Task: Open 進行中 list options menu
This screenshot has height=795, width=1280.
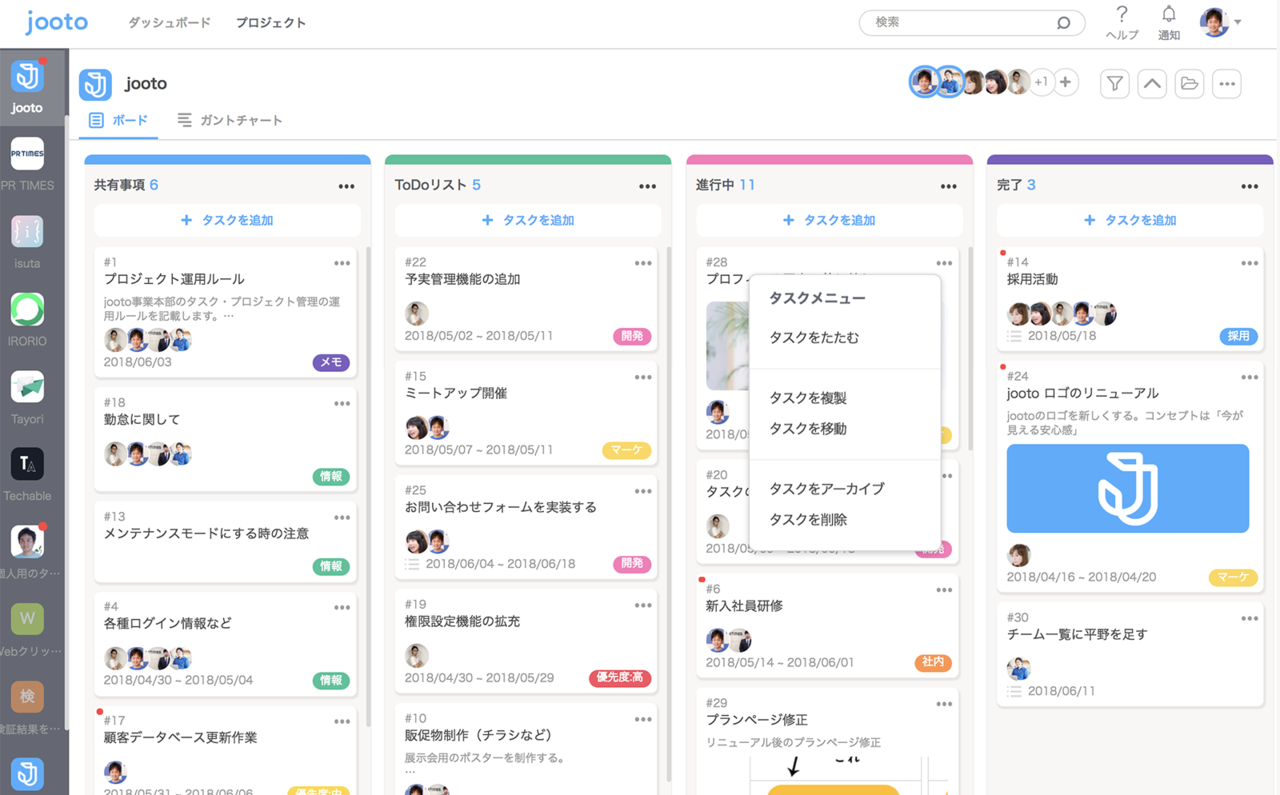Action: (x=949, y=186)
